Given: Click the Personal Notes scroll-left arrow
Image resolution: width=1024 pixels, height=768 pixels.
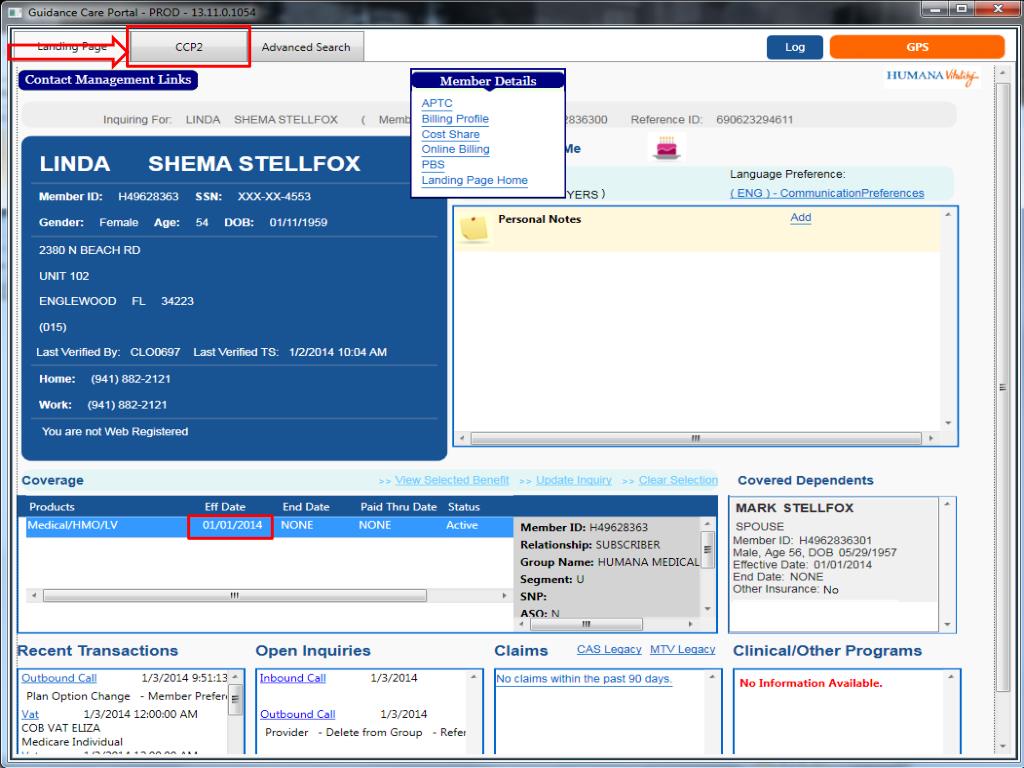Looking at the screenshot, I should (462, 438).
